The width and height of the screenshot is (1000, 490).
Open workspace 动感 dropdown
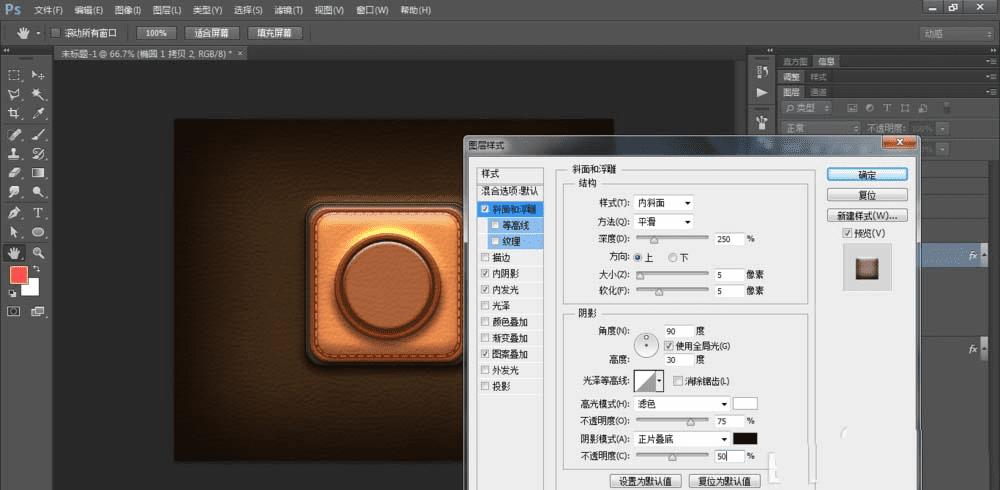point(956,34)
